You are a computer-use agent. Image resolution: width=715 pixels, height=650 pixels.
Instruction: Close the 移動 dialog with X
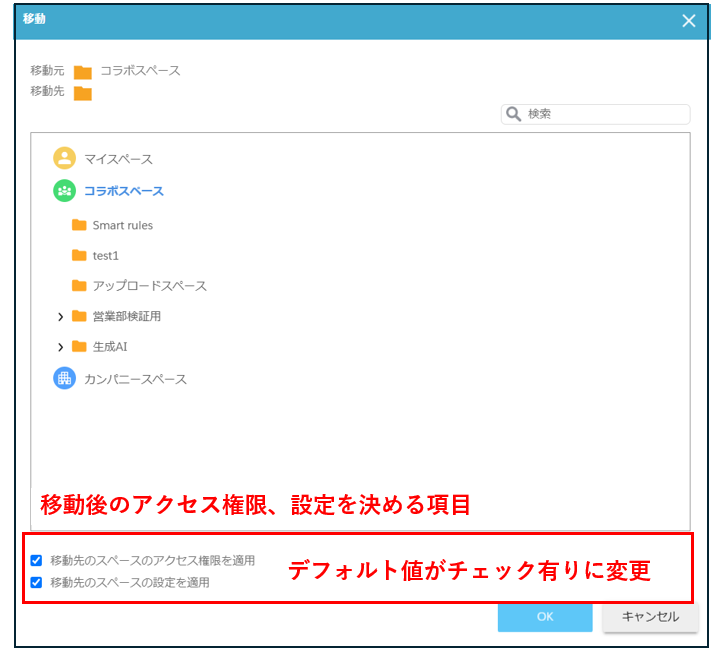coord(689,21)
